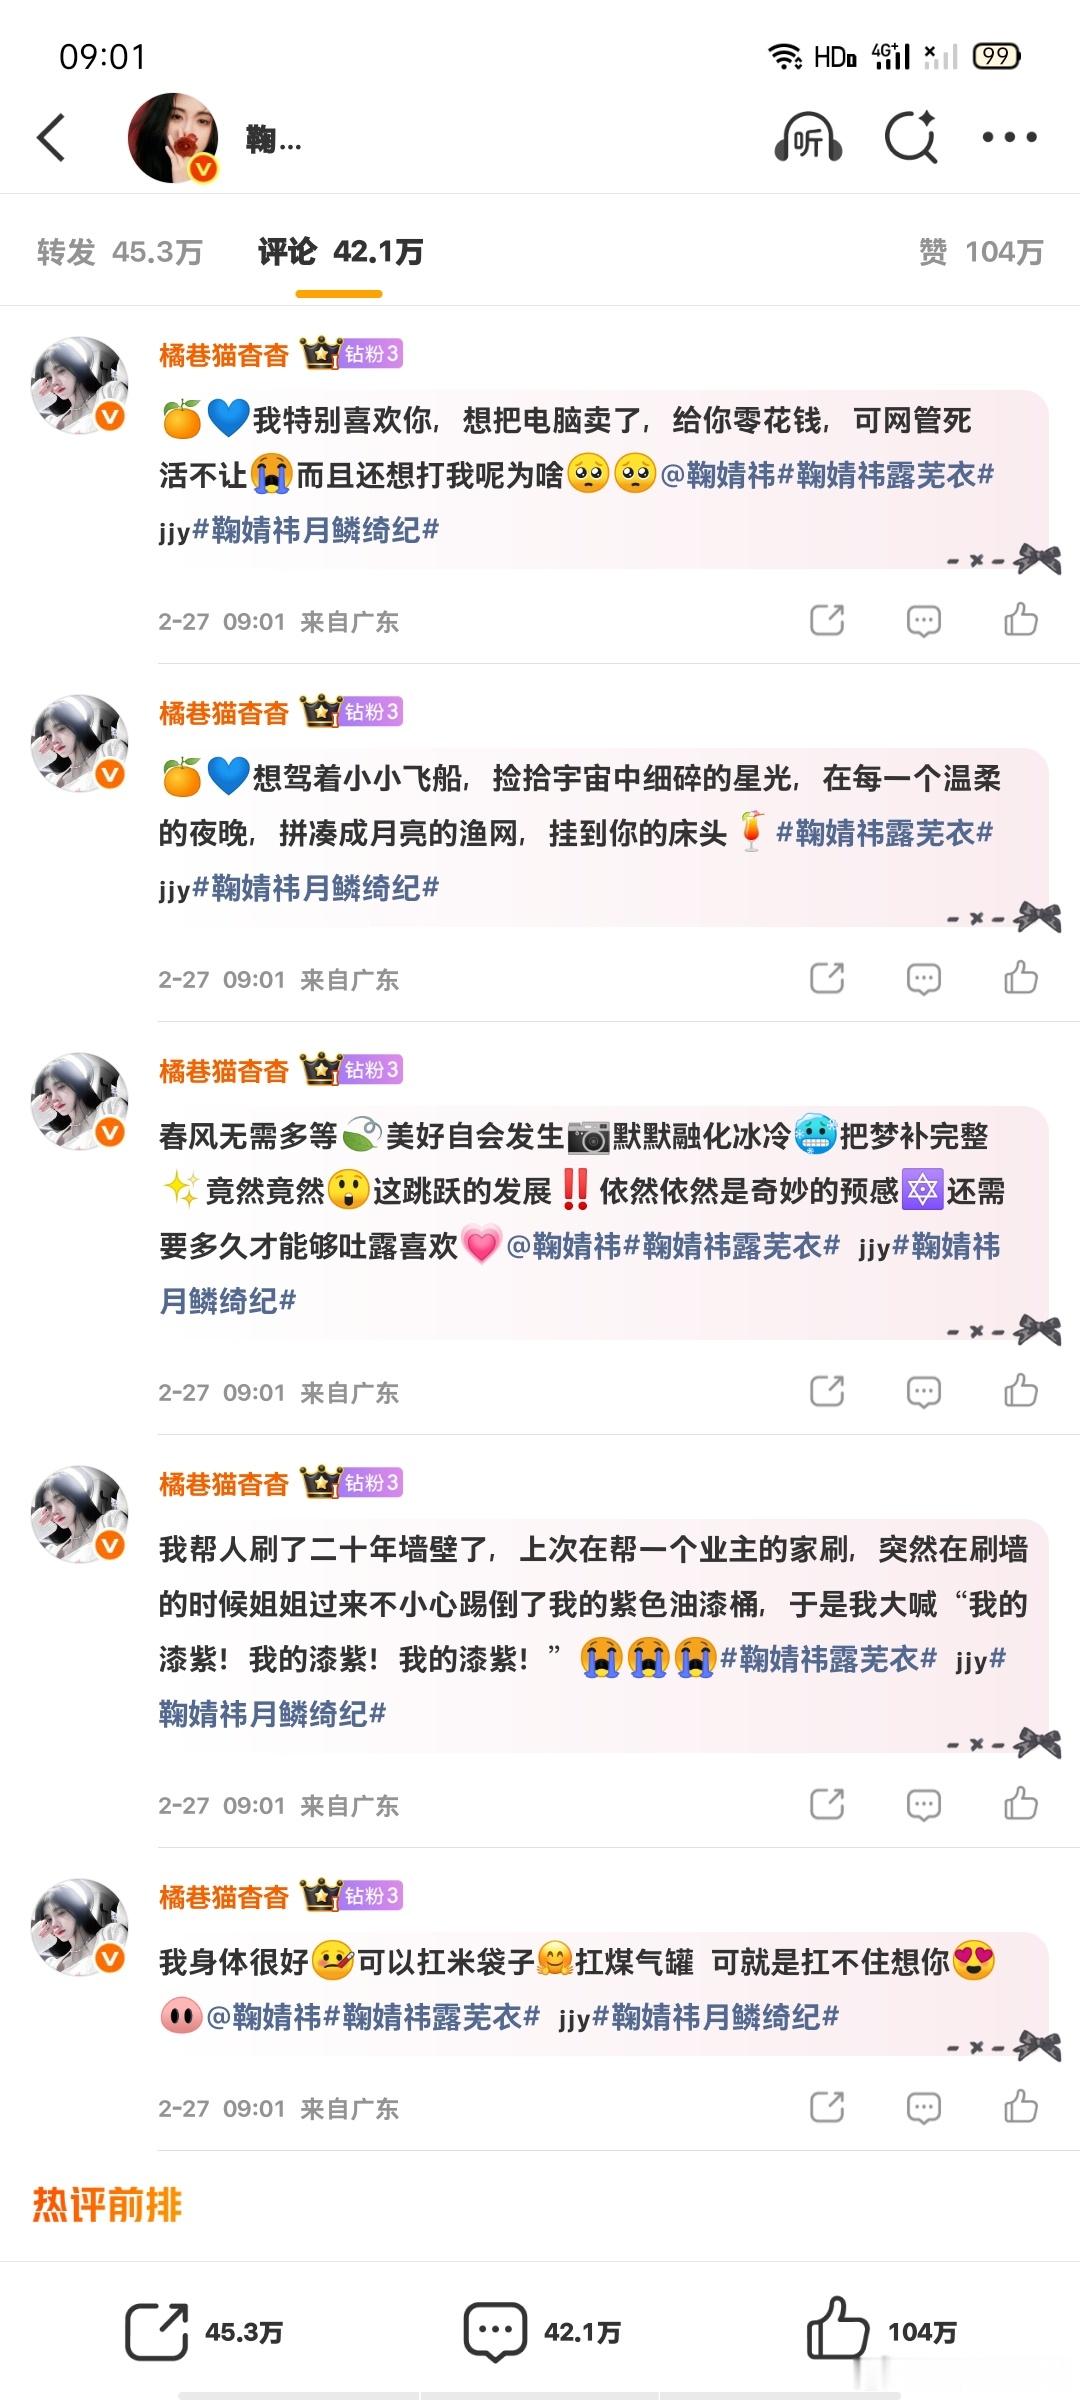Viewport: 1080px width, 2400px height.
Task: Open hashtag #鞠婧祎月鳞绮纪# in the first comment
Action: point(315,530)
